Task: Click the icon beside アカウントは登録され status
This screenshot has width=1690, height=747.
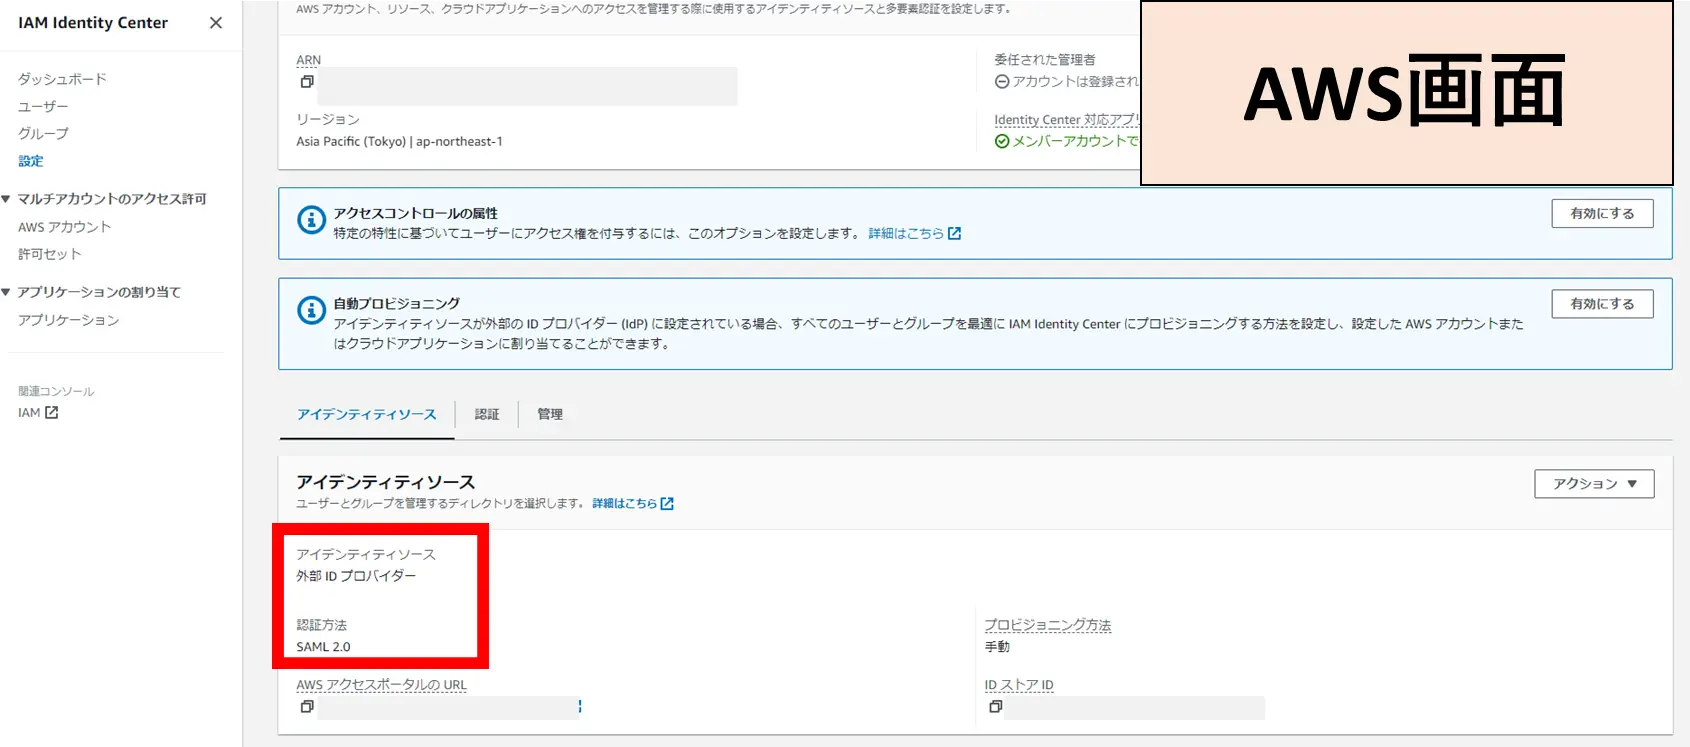Action: (1001, 82)
